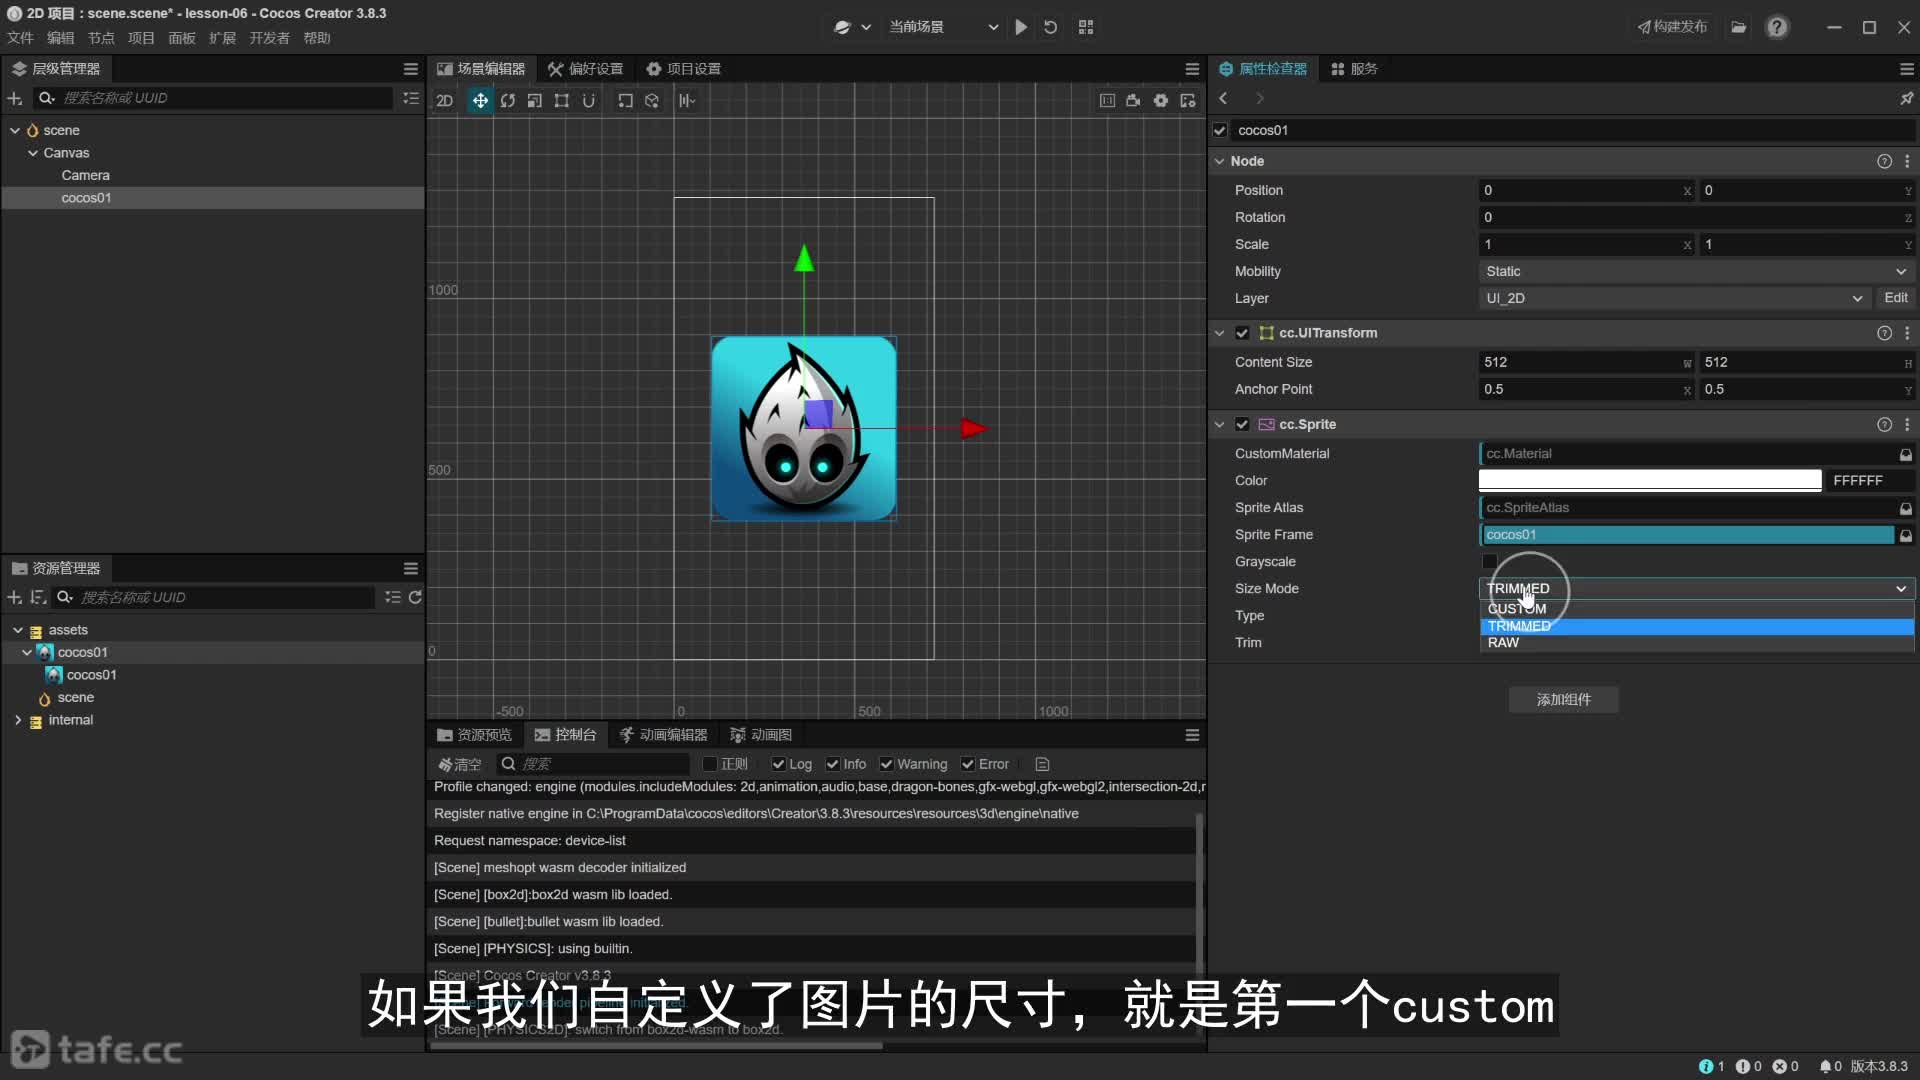This screenshot has height=1080, width=1920.
Task: Select the scale gizmo tool
Action: point(535,101)
